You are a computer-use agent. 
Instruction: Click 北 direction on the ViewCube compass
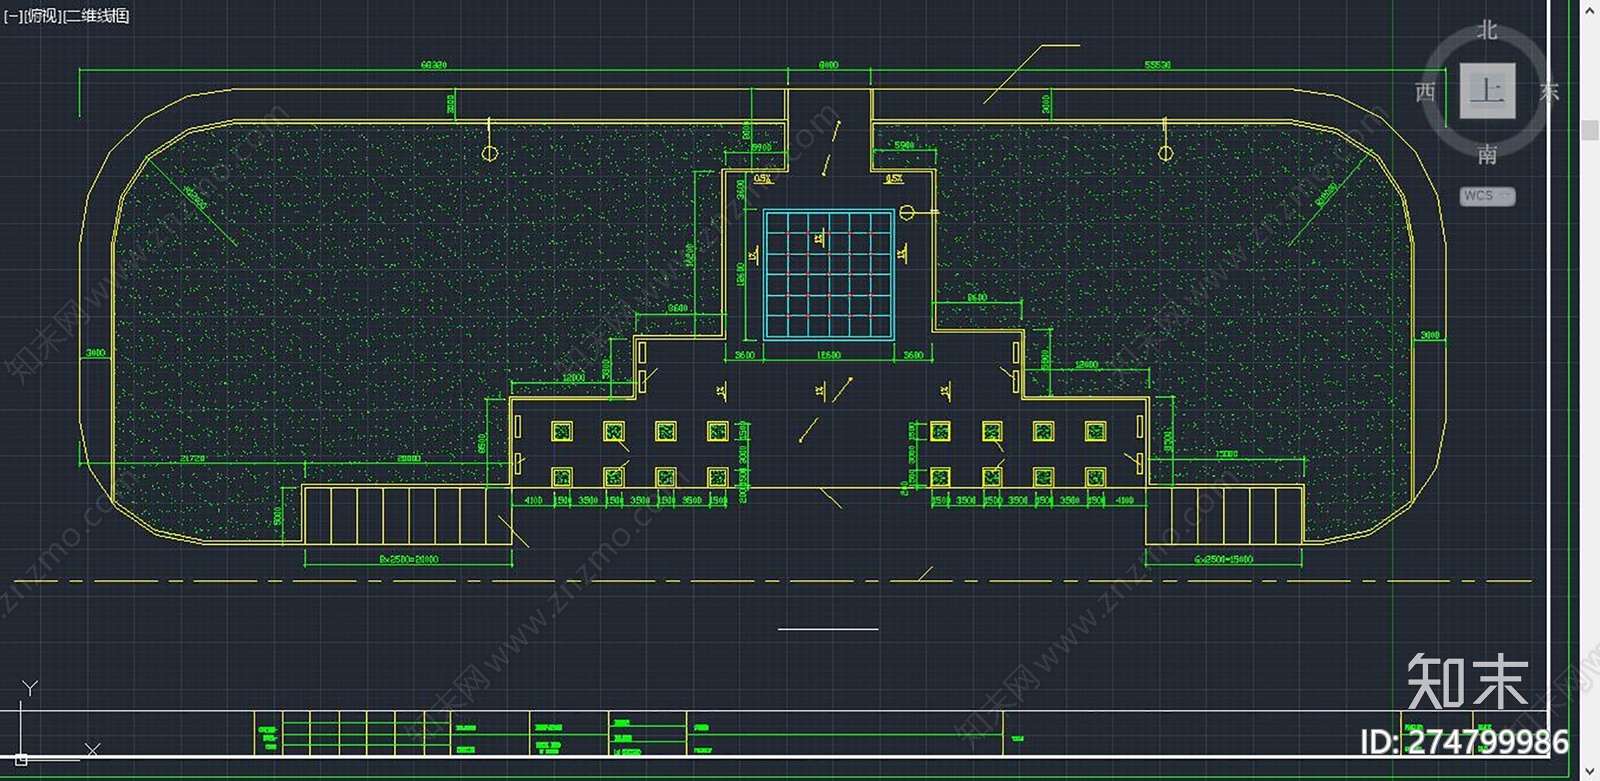(1487, 31)
